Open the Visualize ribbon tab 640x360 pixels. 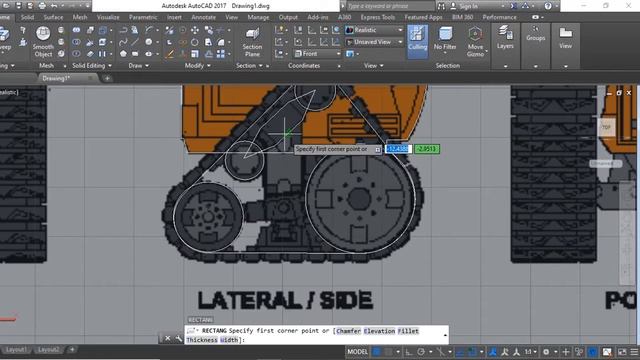(108, 17)
